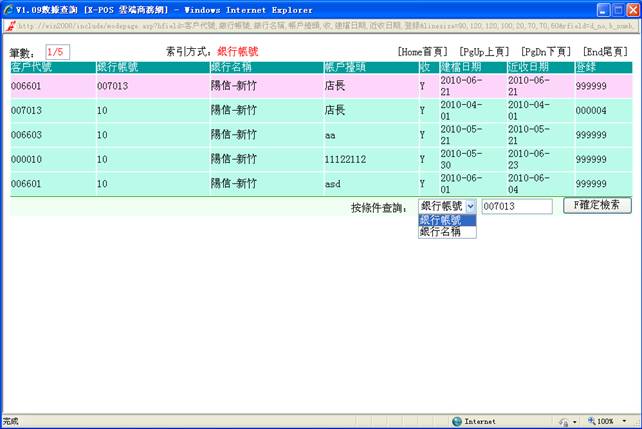Click the search text field containing 007013
The height and width of the screenshot is (429, 642).
point(516,206)
